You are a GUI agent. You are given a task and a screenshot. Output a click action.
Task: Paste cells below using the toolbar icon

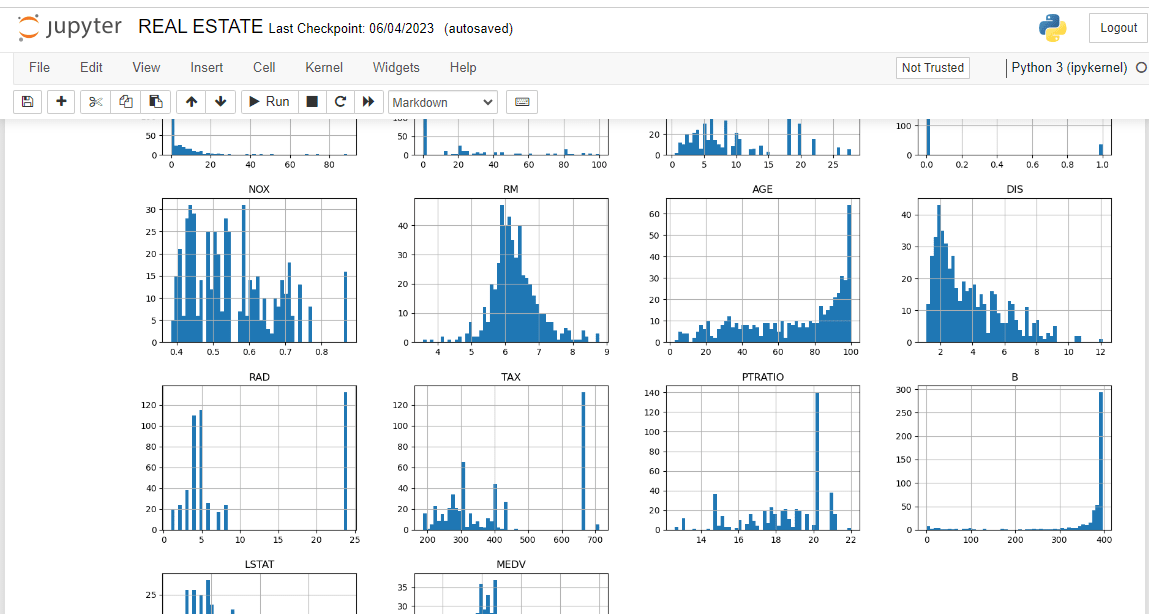point(156,102)
